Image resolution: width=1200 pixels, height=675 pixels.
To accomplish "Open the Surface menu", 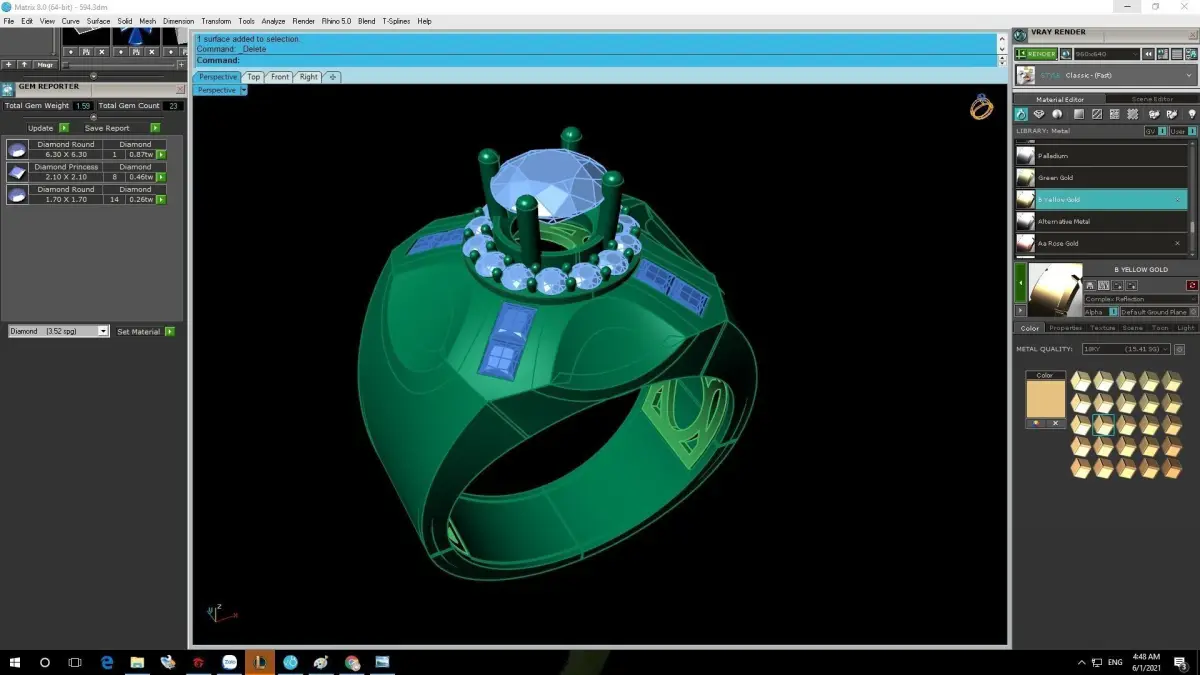I will tap(98, 21).
